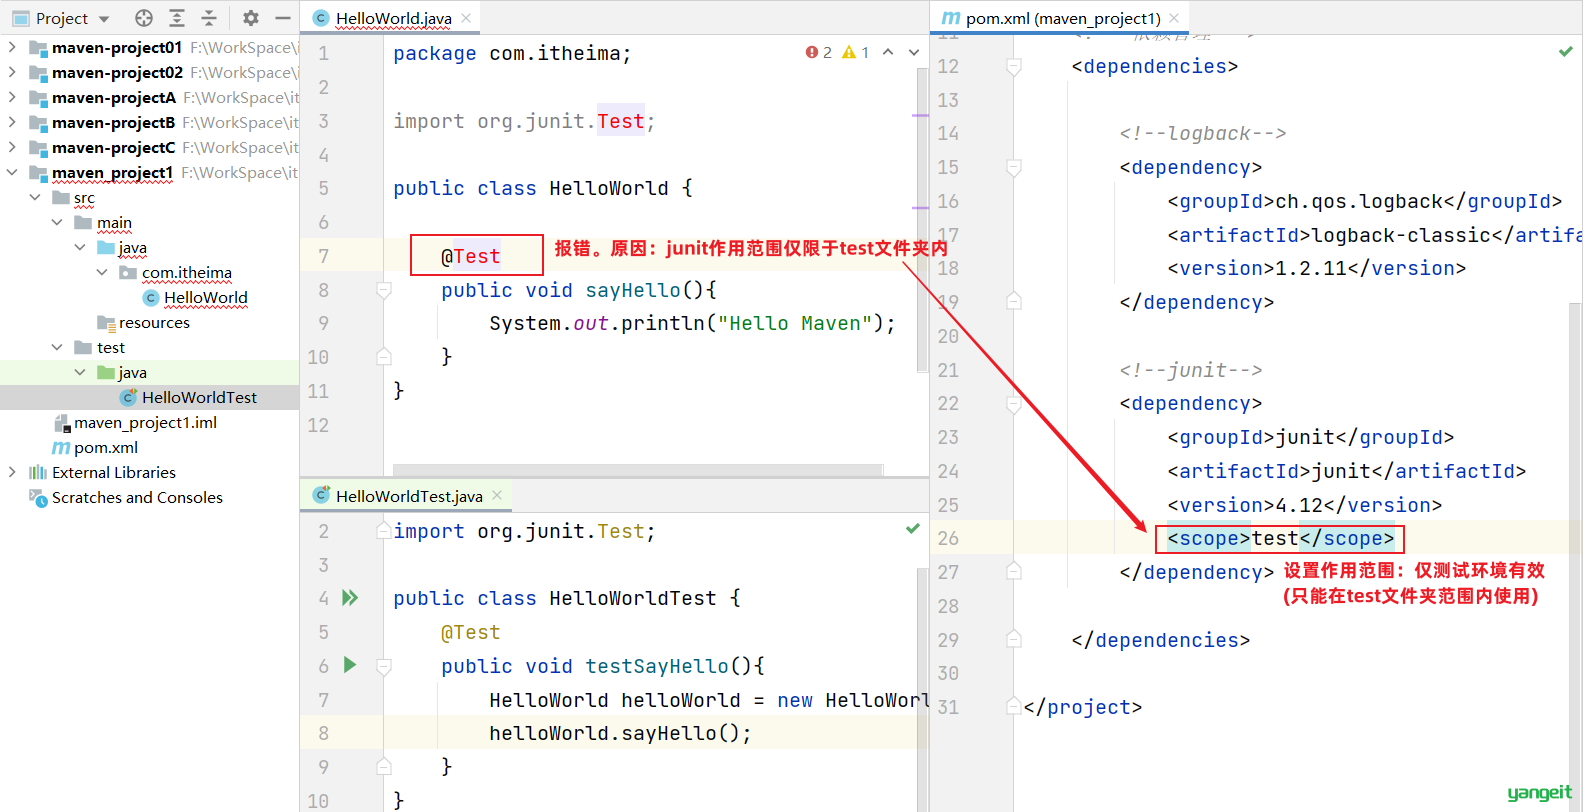The height and width of the screenshot is (812, 1583).
Task: Expand External Libraries node
Action: tap(12, 472)
